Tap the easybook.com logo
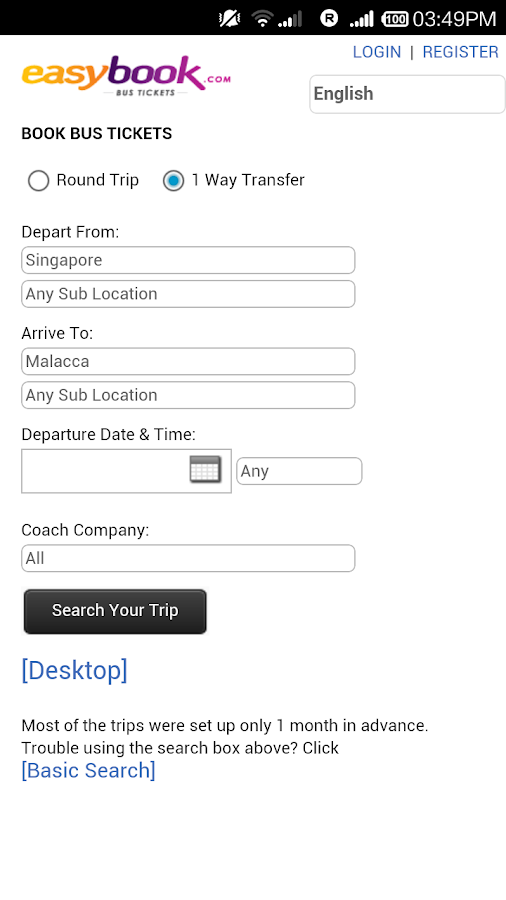 (126, 76)
